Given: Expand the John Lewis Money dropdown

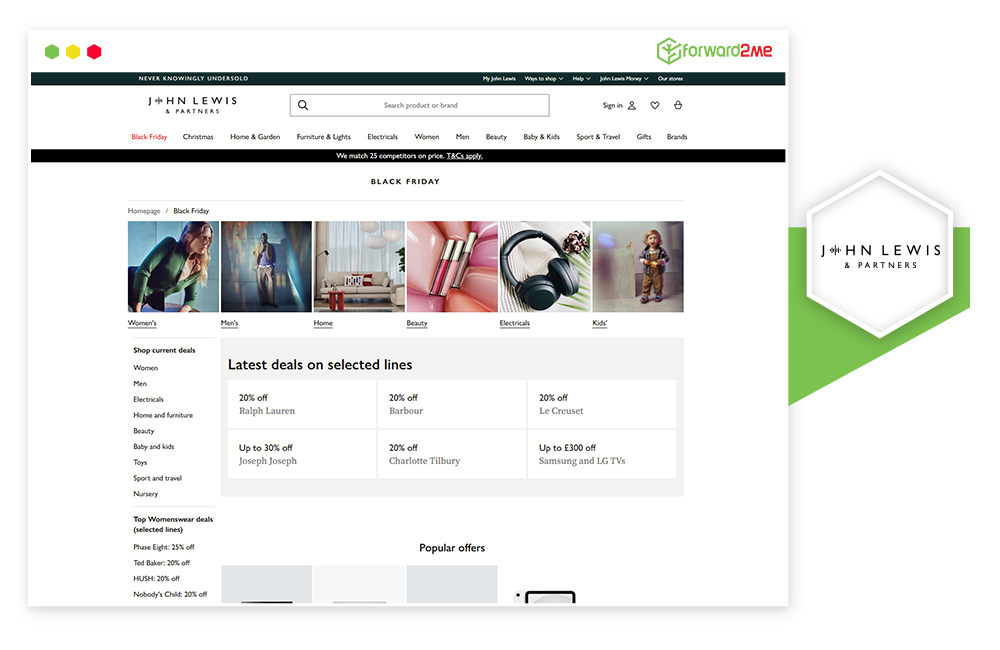Looking at the screenshot, I should point(624,78).
